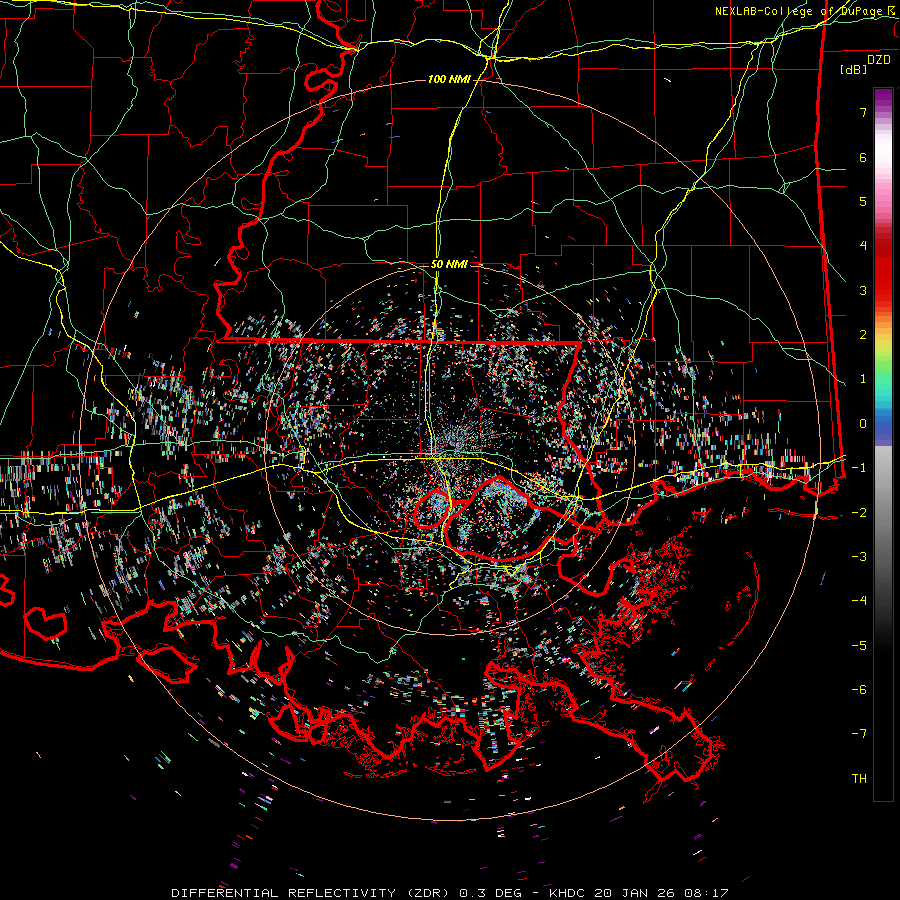Image resolution: width=900 pixels, height=900 pixels.
Task: Click the -7 dB legend value
Action: pyautogui.click(x=859, y=734)
